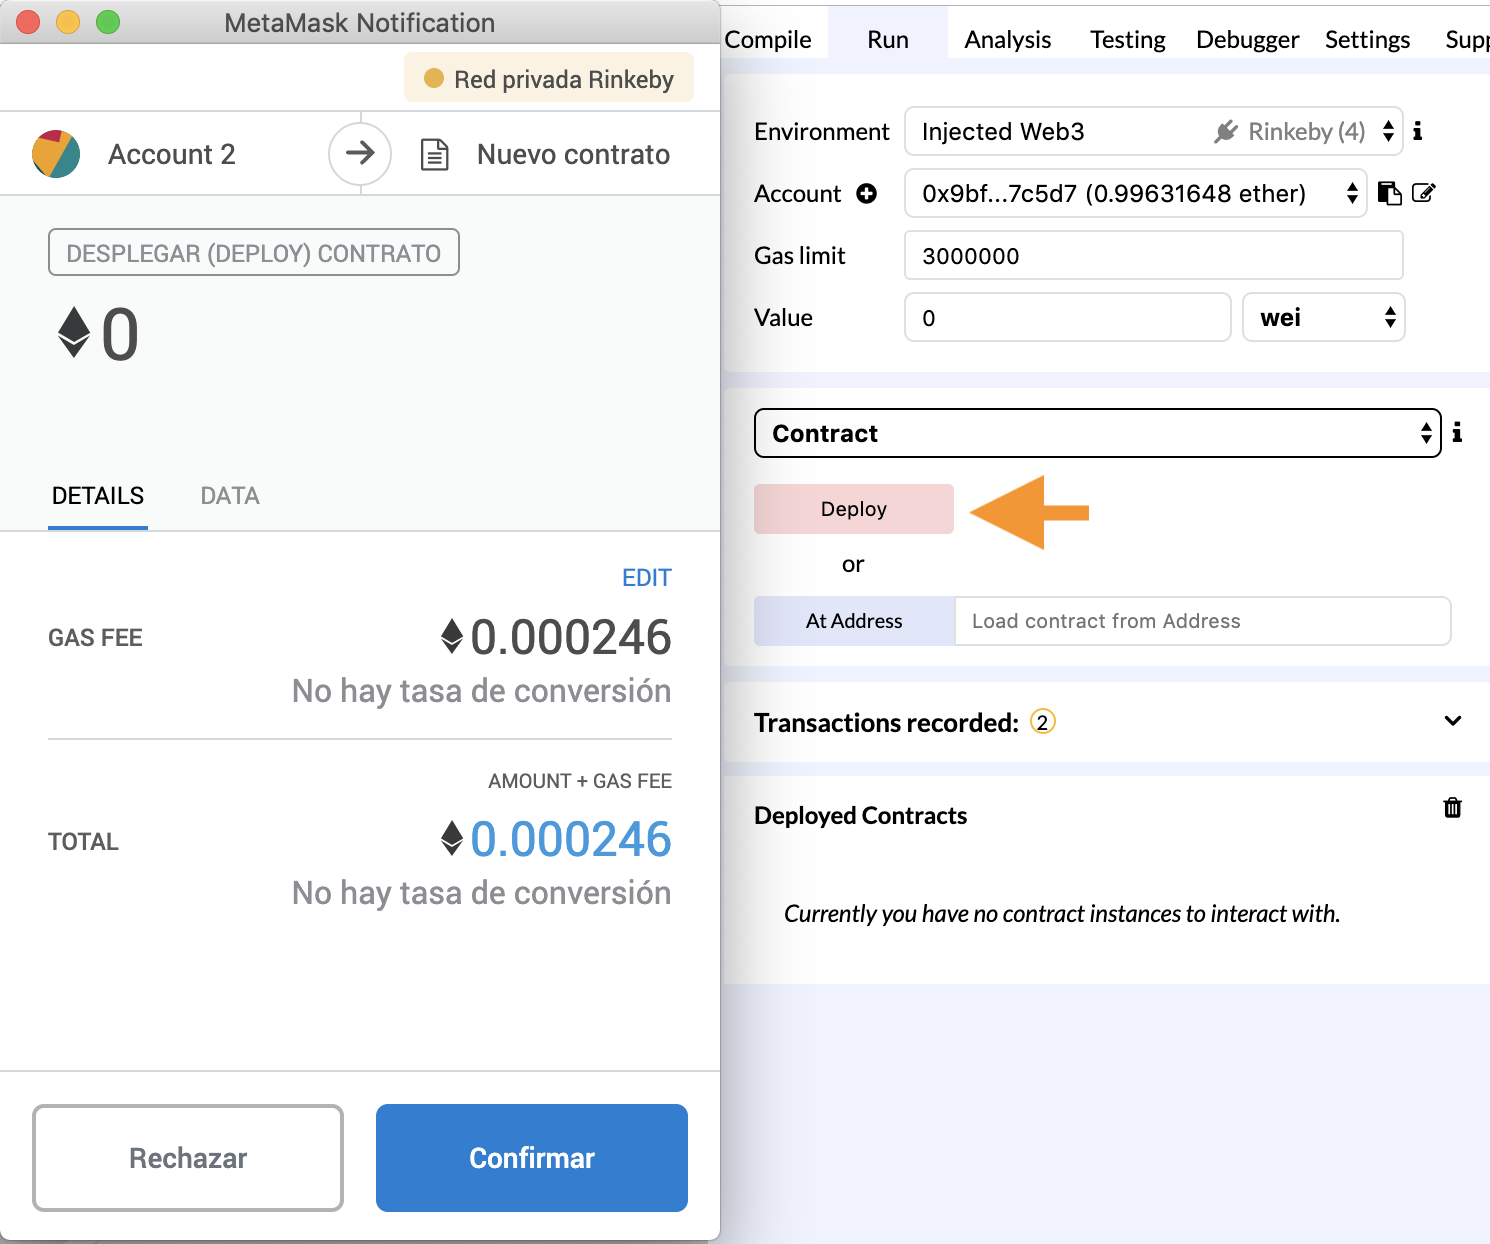Click the Deployed Contracts heading
Screen dimensions: 1490x1244
pos(861,815)
